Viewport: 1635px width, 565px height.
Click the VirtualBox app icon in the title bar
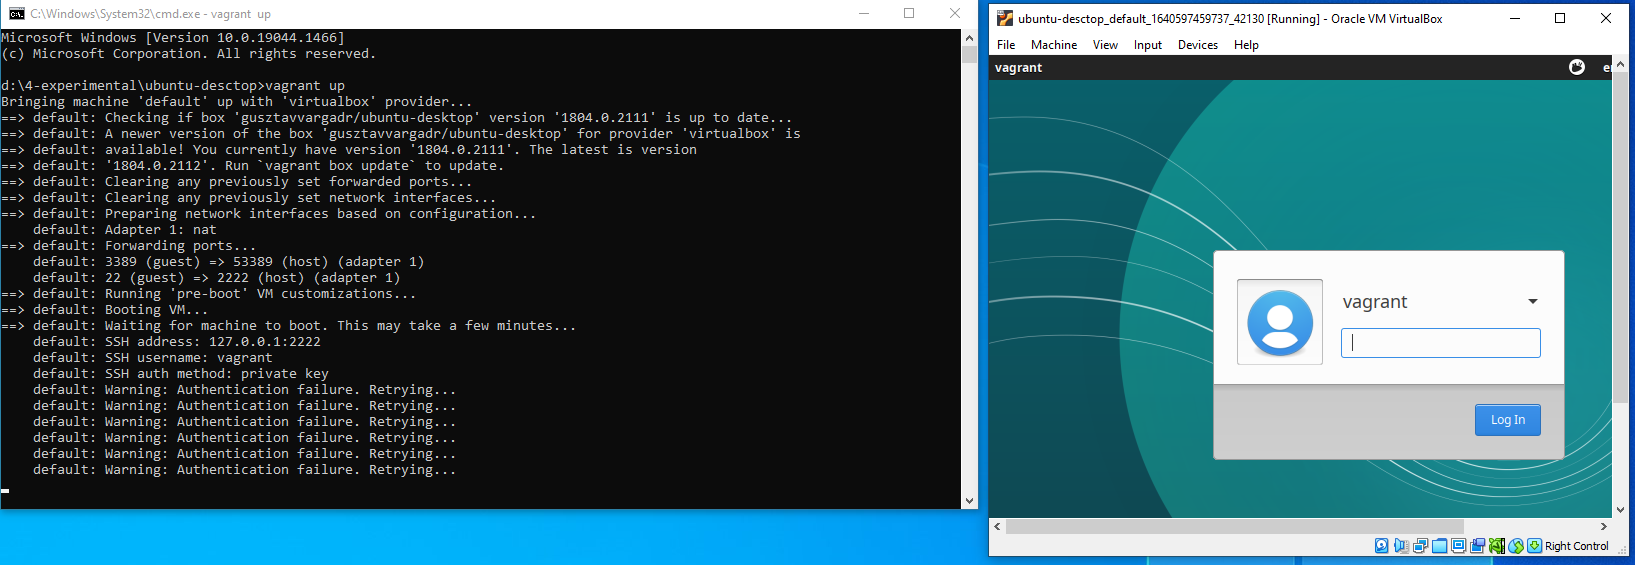tap(1005, 18)
